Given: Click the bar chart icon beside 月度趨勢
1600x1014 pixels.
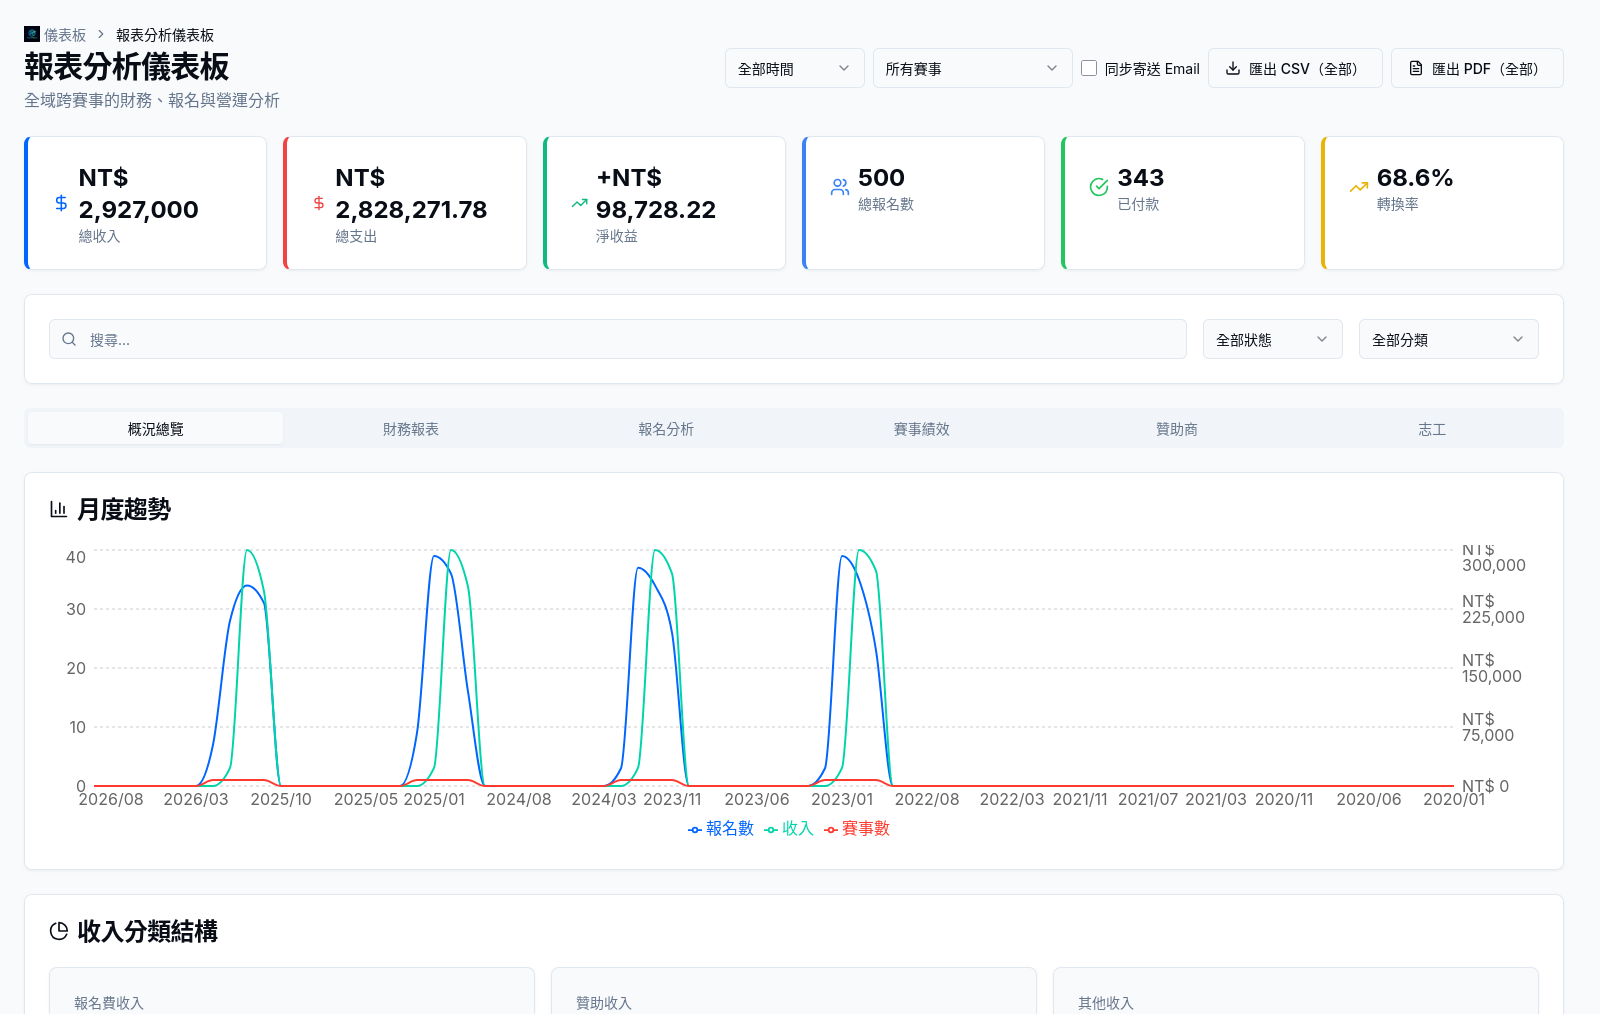Looking at the screenshot, I should click(x=59, y=510).
